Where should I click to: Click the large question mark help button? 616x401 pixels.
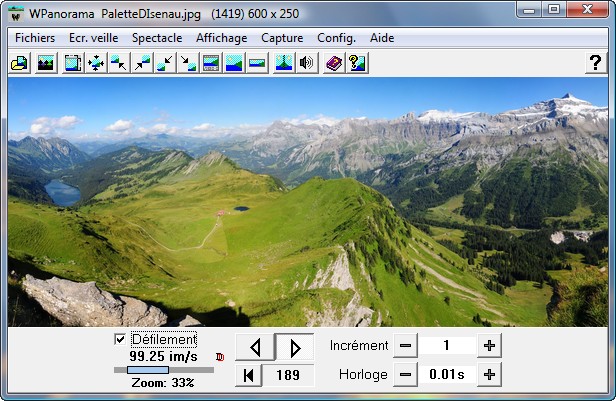(596, 62)
